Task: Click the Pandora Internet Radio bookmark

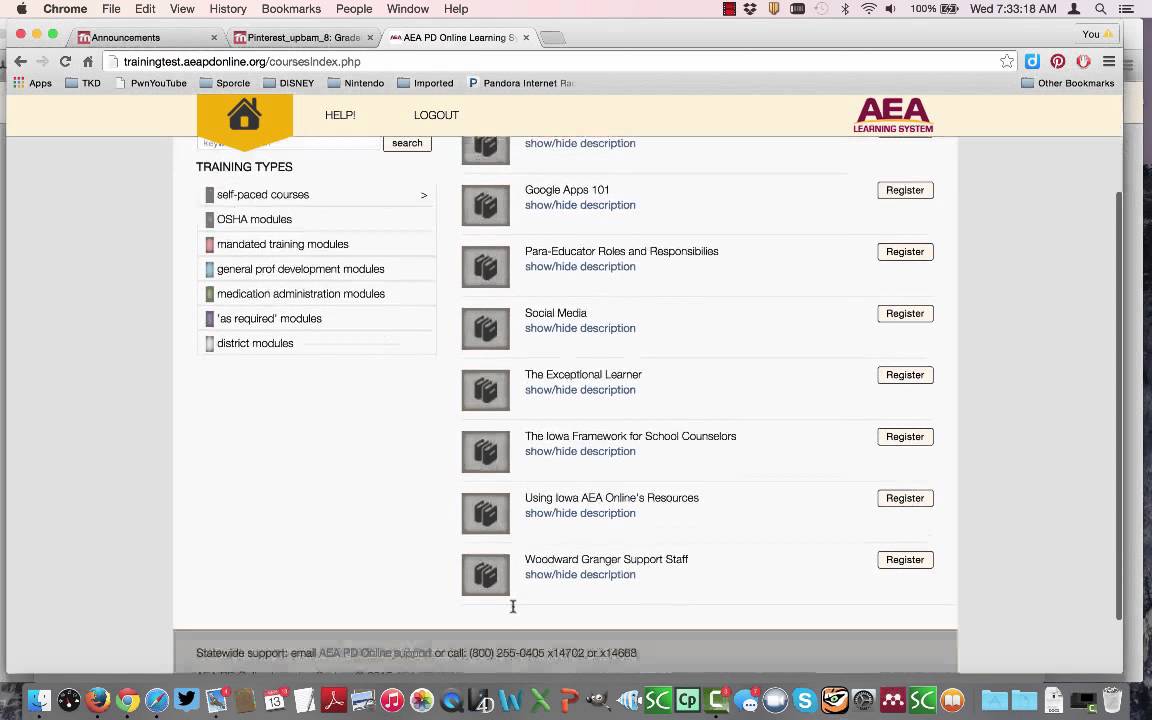Action: pyautogui.click(x=521, y=83)
